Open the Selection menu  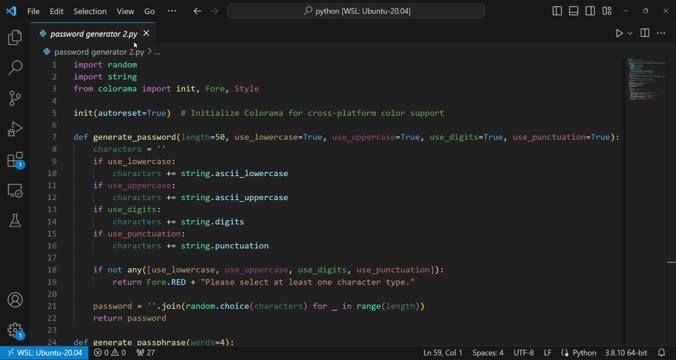point(90,11)
